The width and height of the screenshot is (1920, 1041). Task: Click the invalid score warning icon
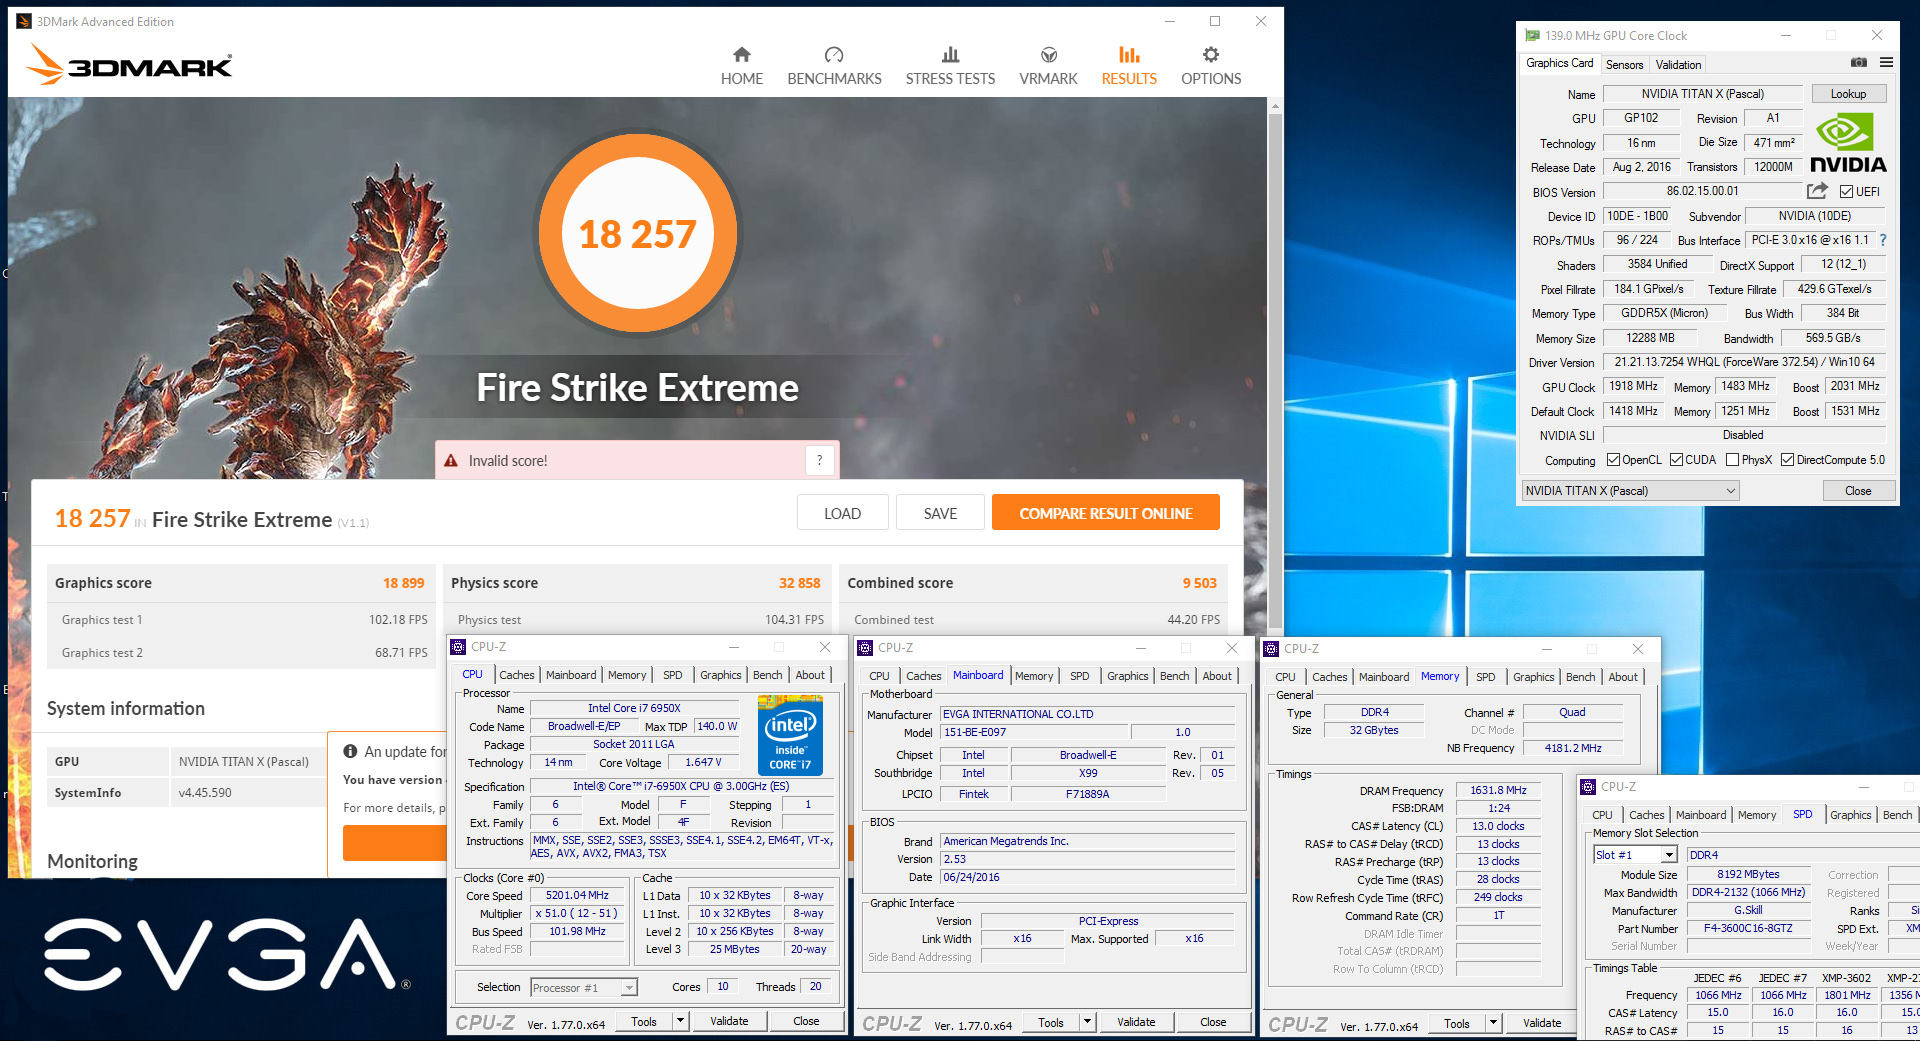[x=450, y=461]
